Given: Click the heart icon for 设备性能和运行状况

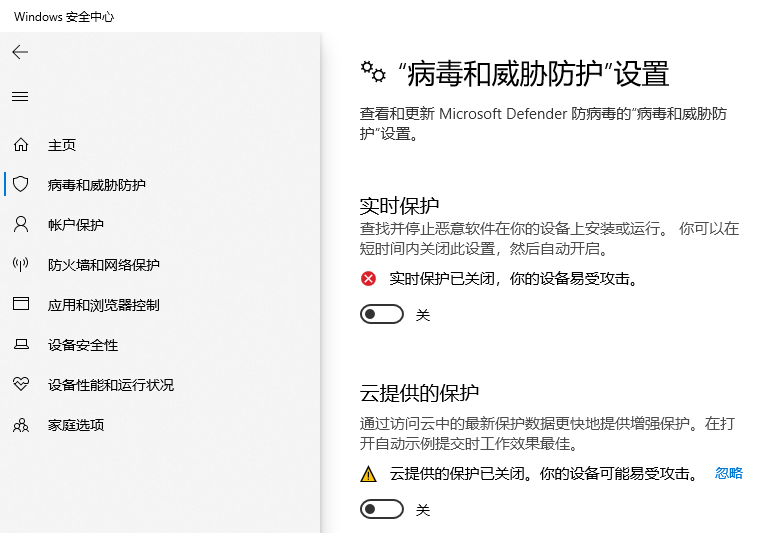Looking at the screenshot, I should (x=21, y=384).
